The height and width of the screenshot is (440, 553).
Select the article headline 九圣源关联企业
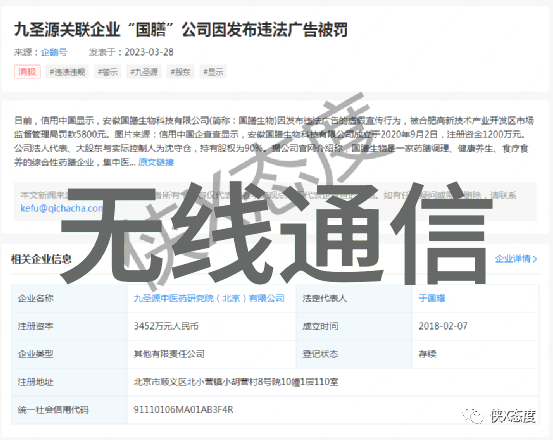[181, 30]
